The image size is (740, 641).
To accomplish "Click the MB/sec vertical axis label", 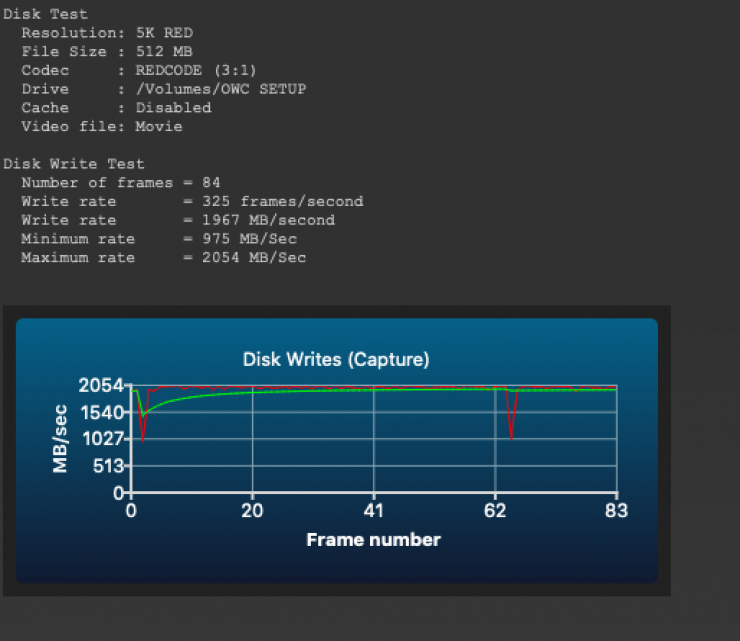I will (61, 438).
